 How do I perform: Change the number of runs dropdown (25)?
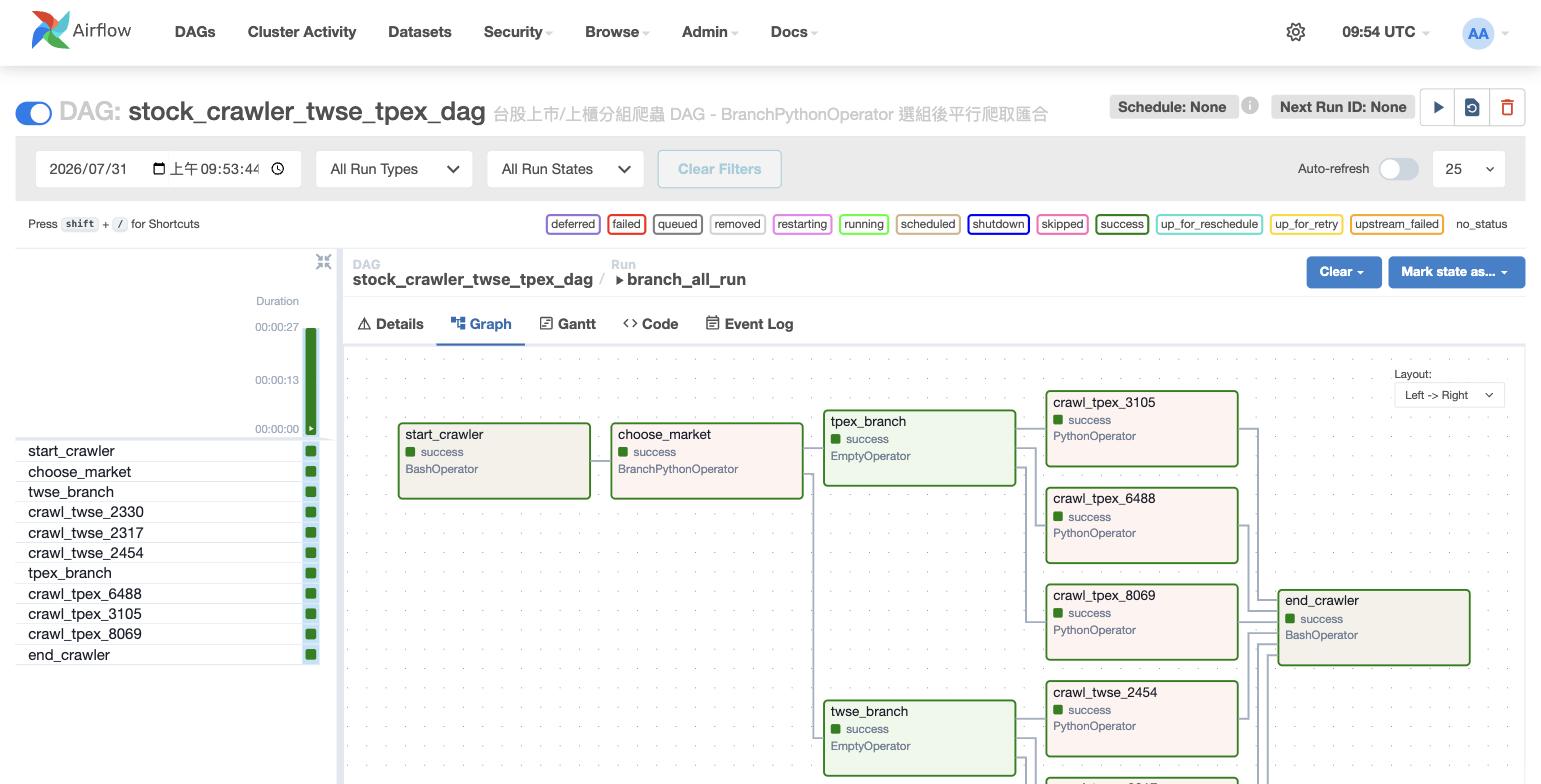(x=1469, y=169)
